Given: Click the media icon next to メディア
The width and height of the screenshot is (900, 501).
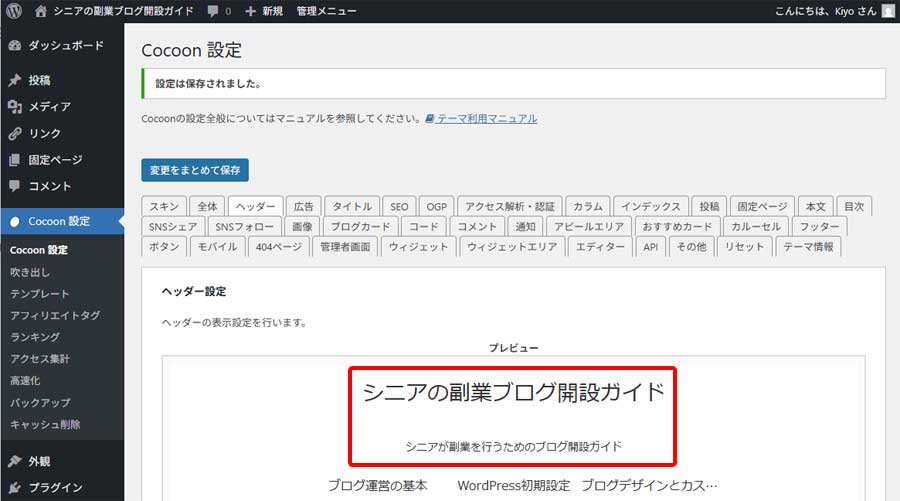Looking at the screenshot, I should pyautogui.click(x=15, y=107).
